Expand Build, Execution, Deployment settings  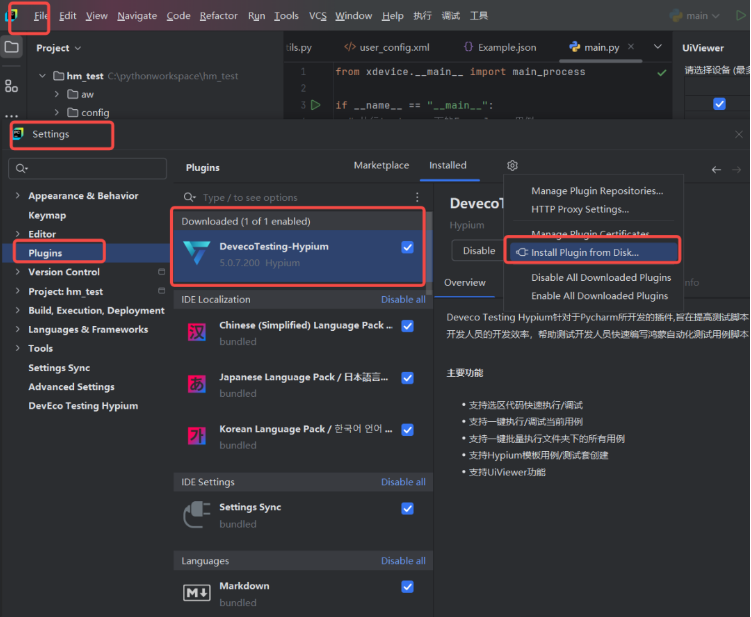tap(18, 310)
